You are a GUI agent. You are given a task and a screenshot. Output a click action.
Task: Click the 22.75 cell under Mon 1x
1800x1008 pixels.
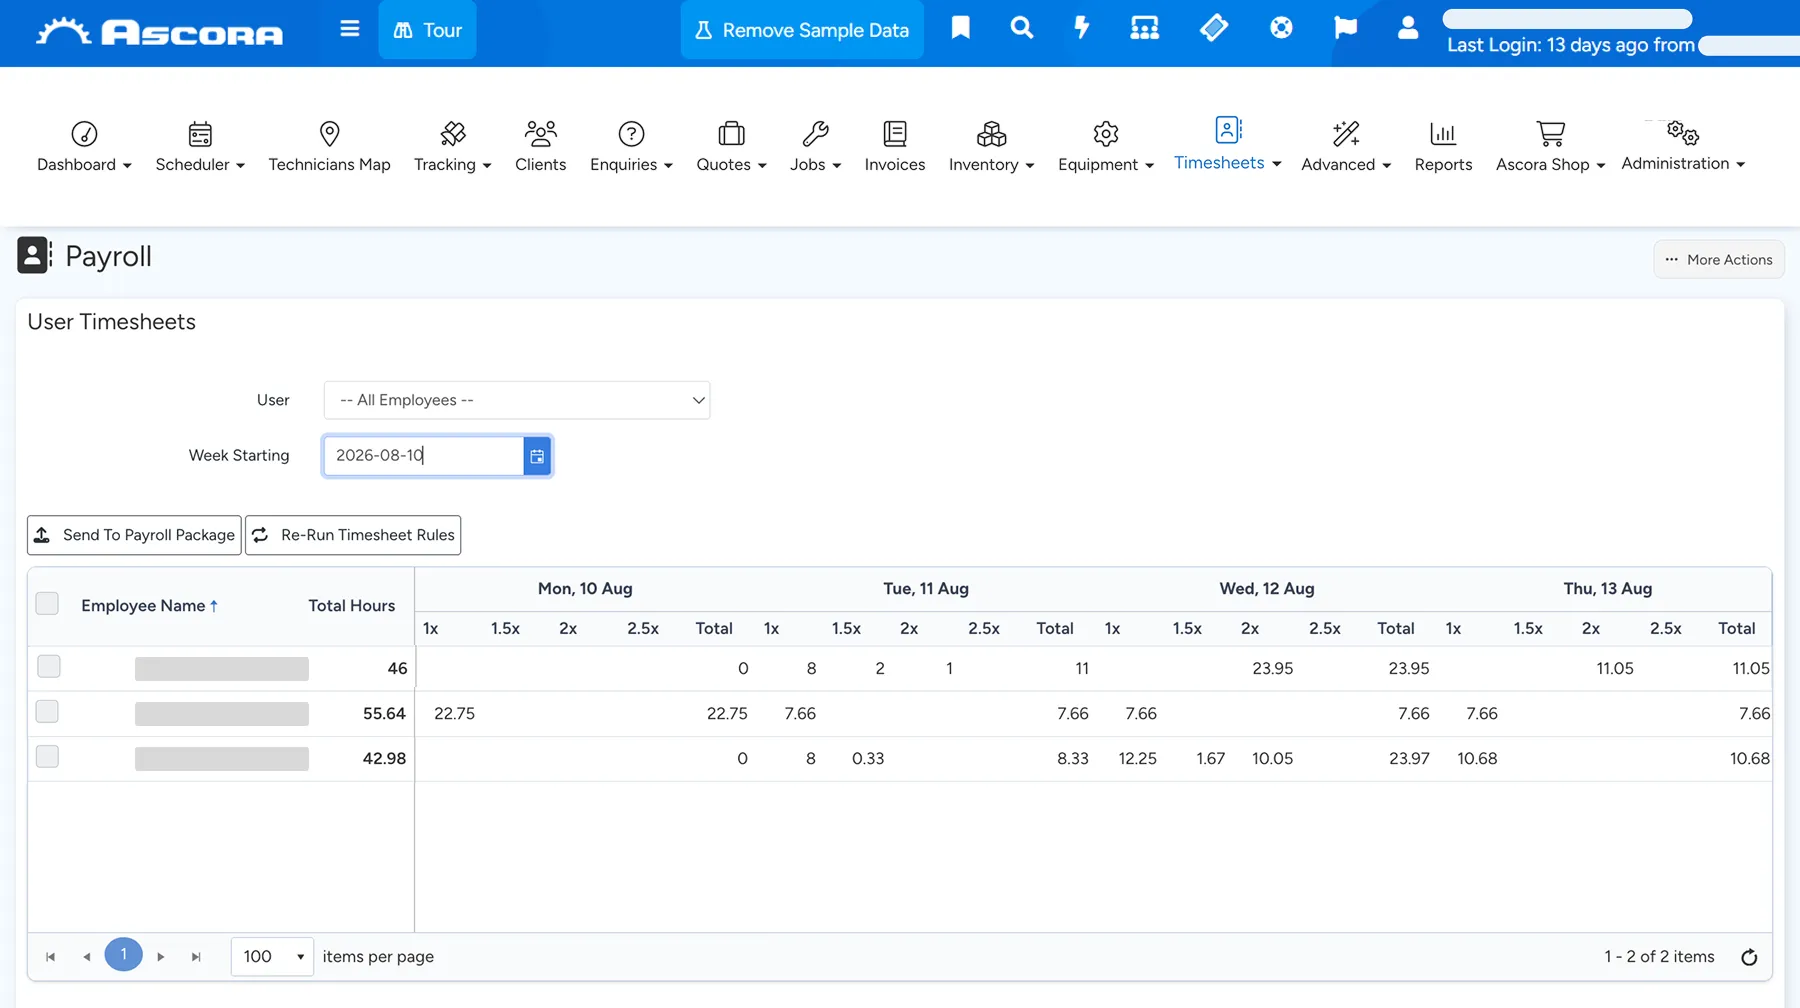(454, 714)
